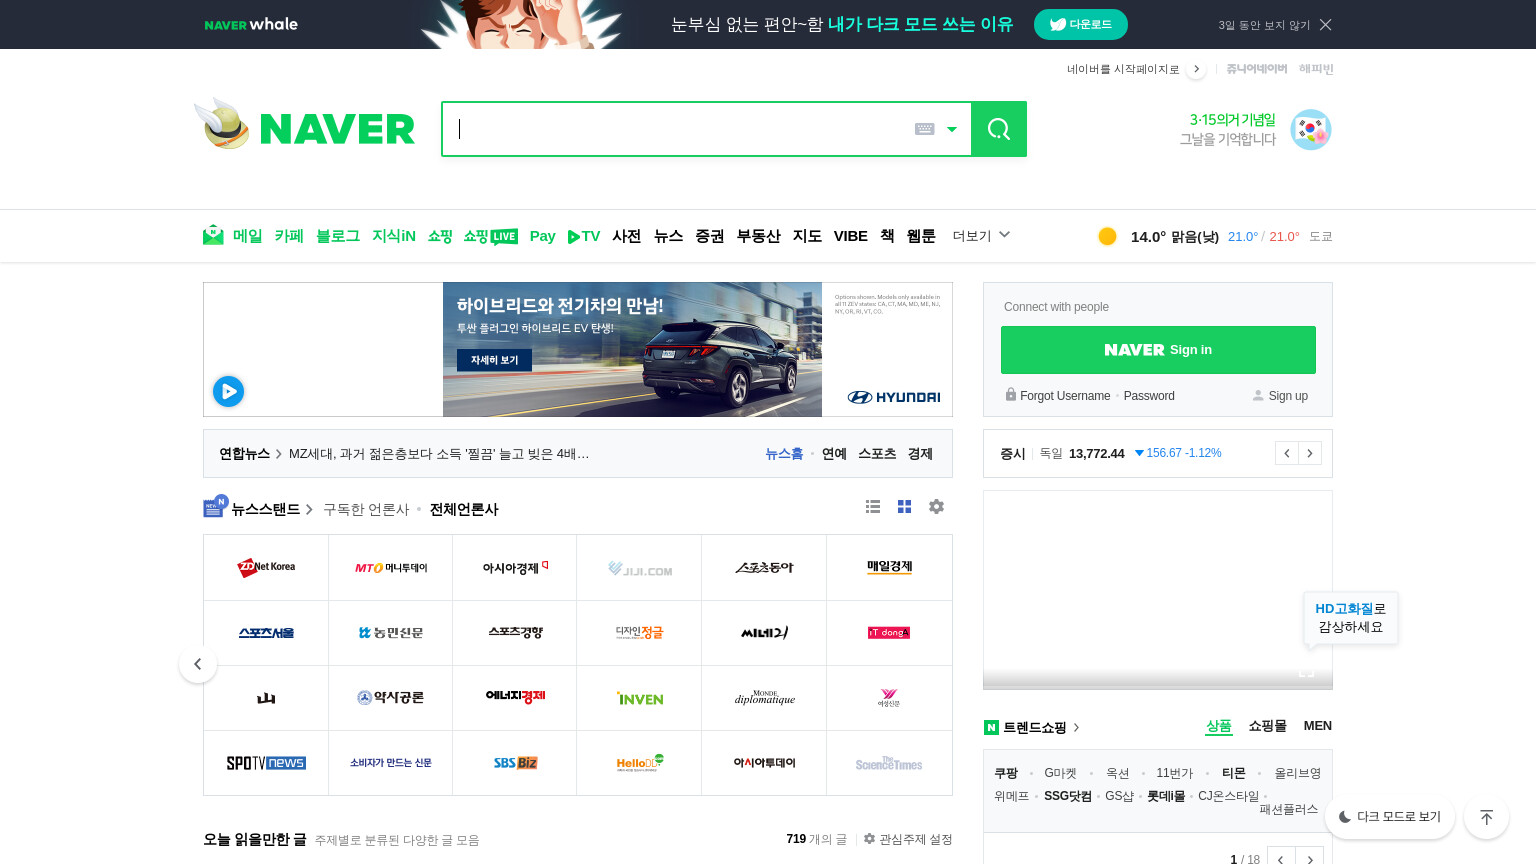Click 네이버를 시작페이지로 arrow button
Image resolution: width=1536 pixels, height=864 pixels.
point(1196,69)
